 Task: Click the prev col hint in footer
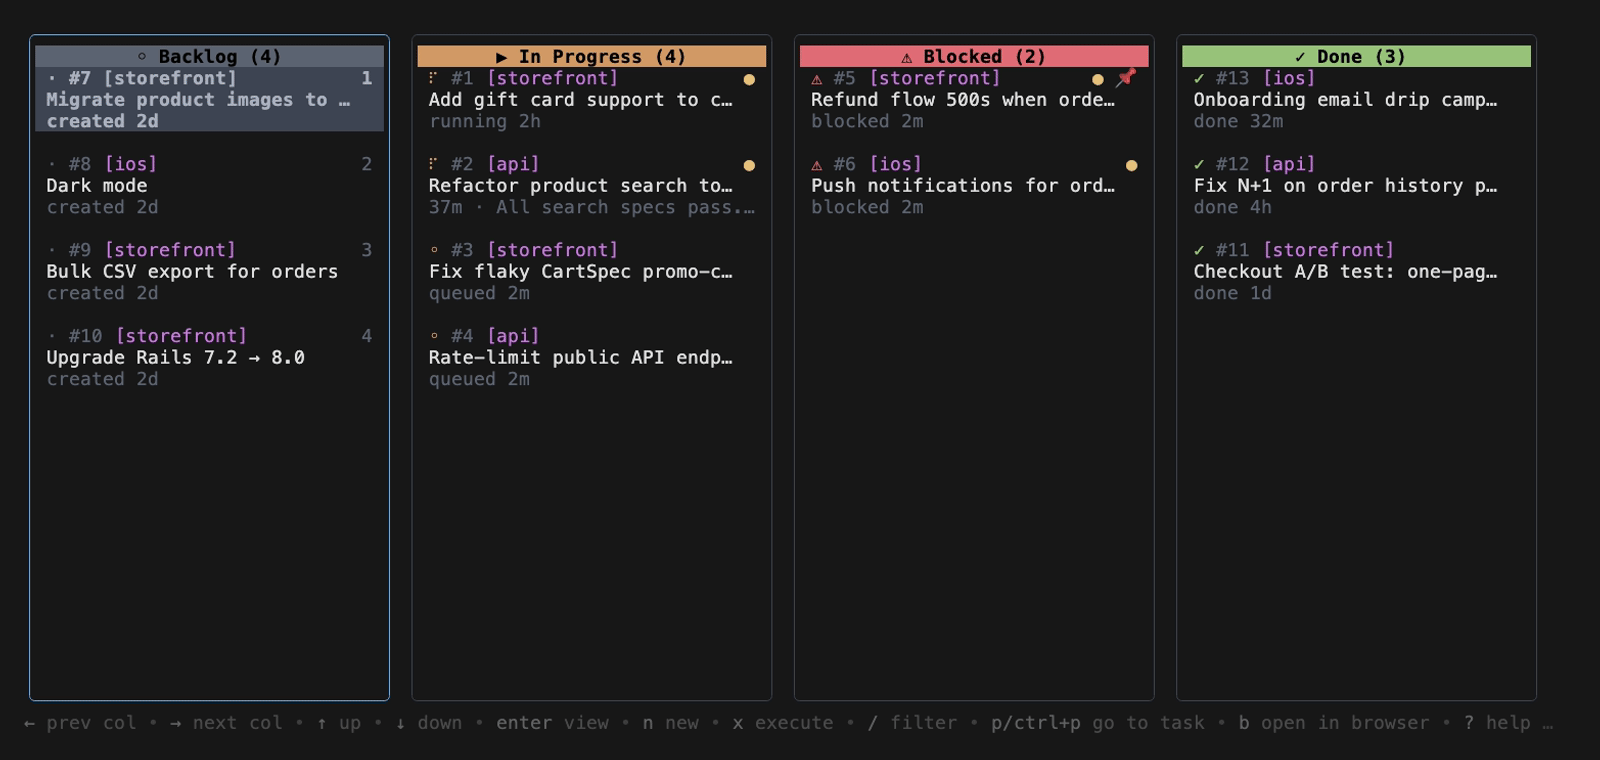[x=80, y=722]
